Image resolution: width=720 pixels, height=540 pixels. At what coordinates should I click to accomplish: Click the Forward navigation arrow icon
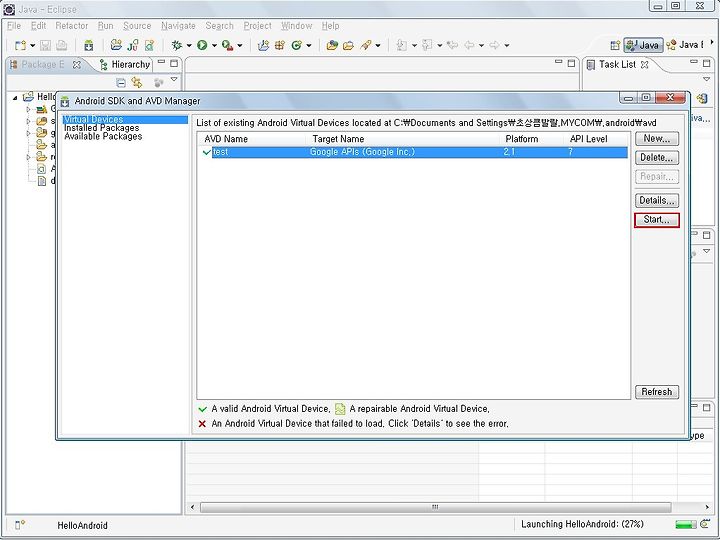tap(495, 45)
